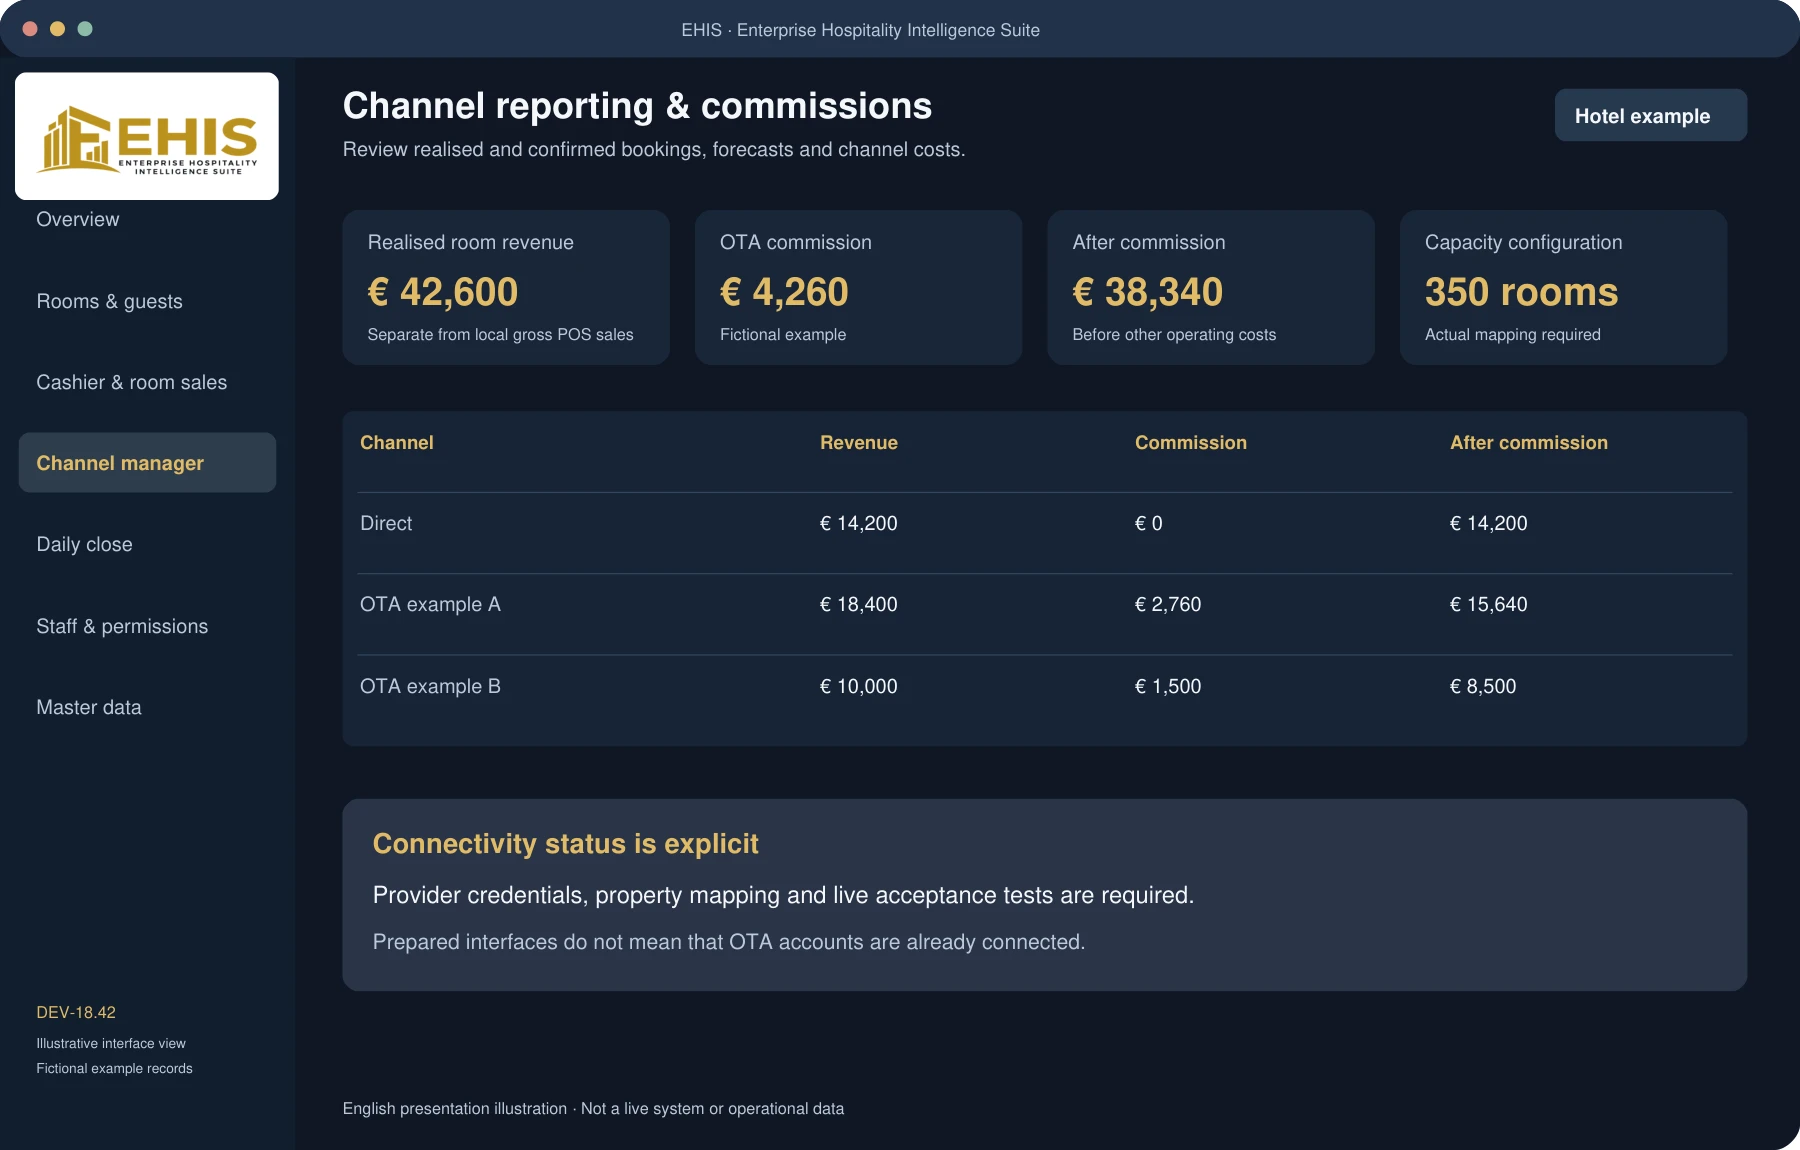Image resolution: width=1800 pixels, height=1150 pixels.
Task: Click the € 0 commission cell
Action: [1149, 523]
